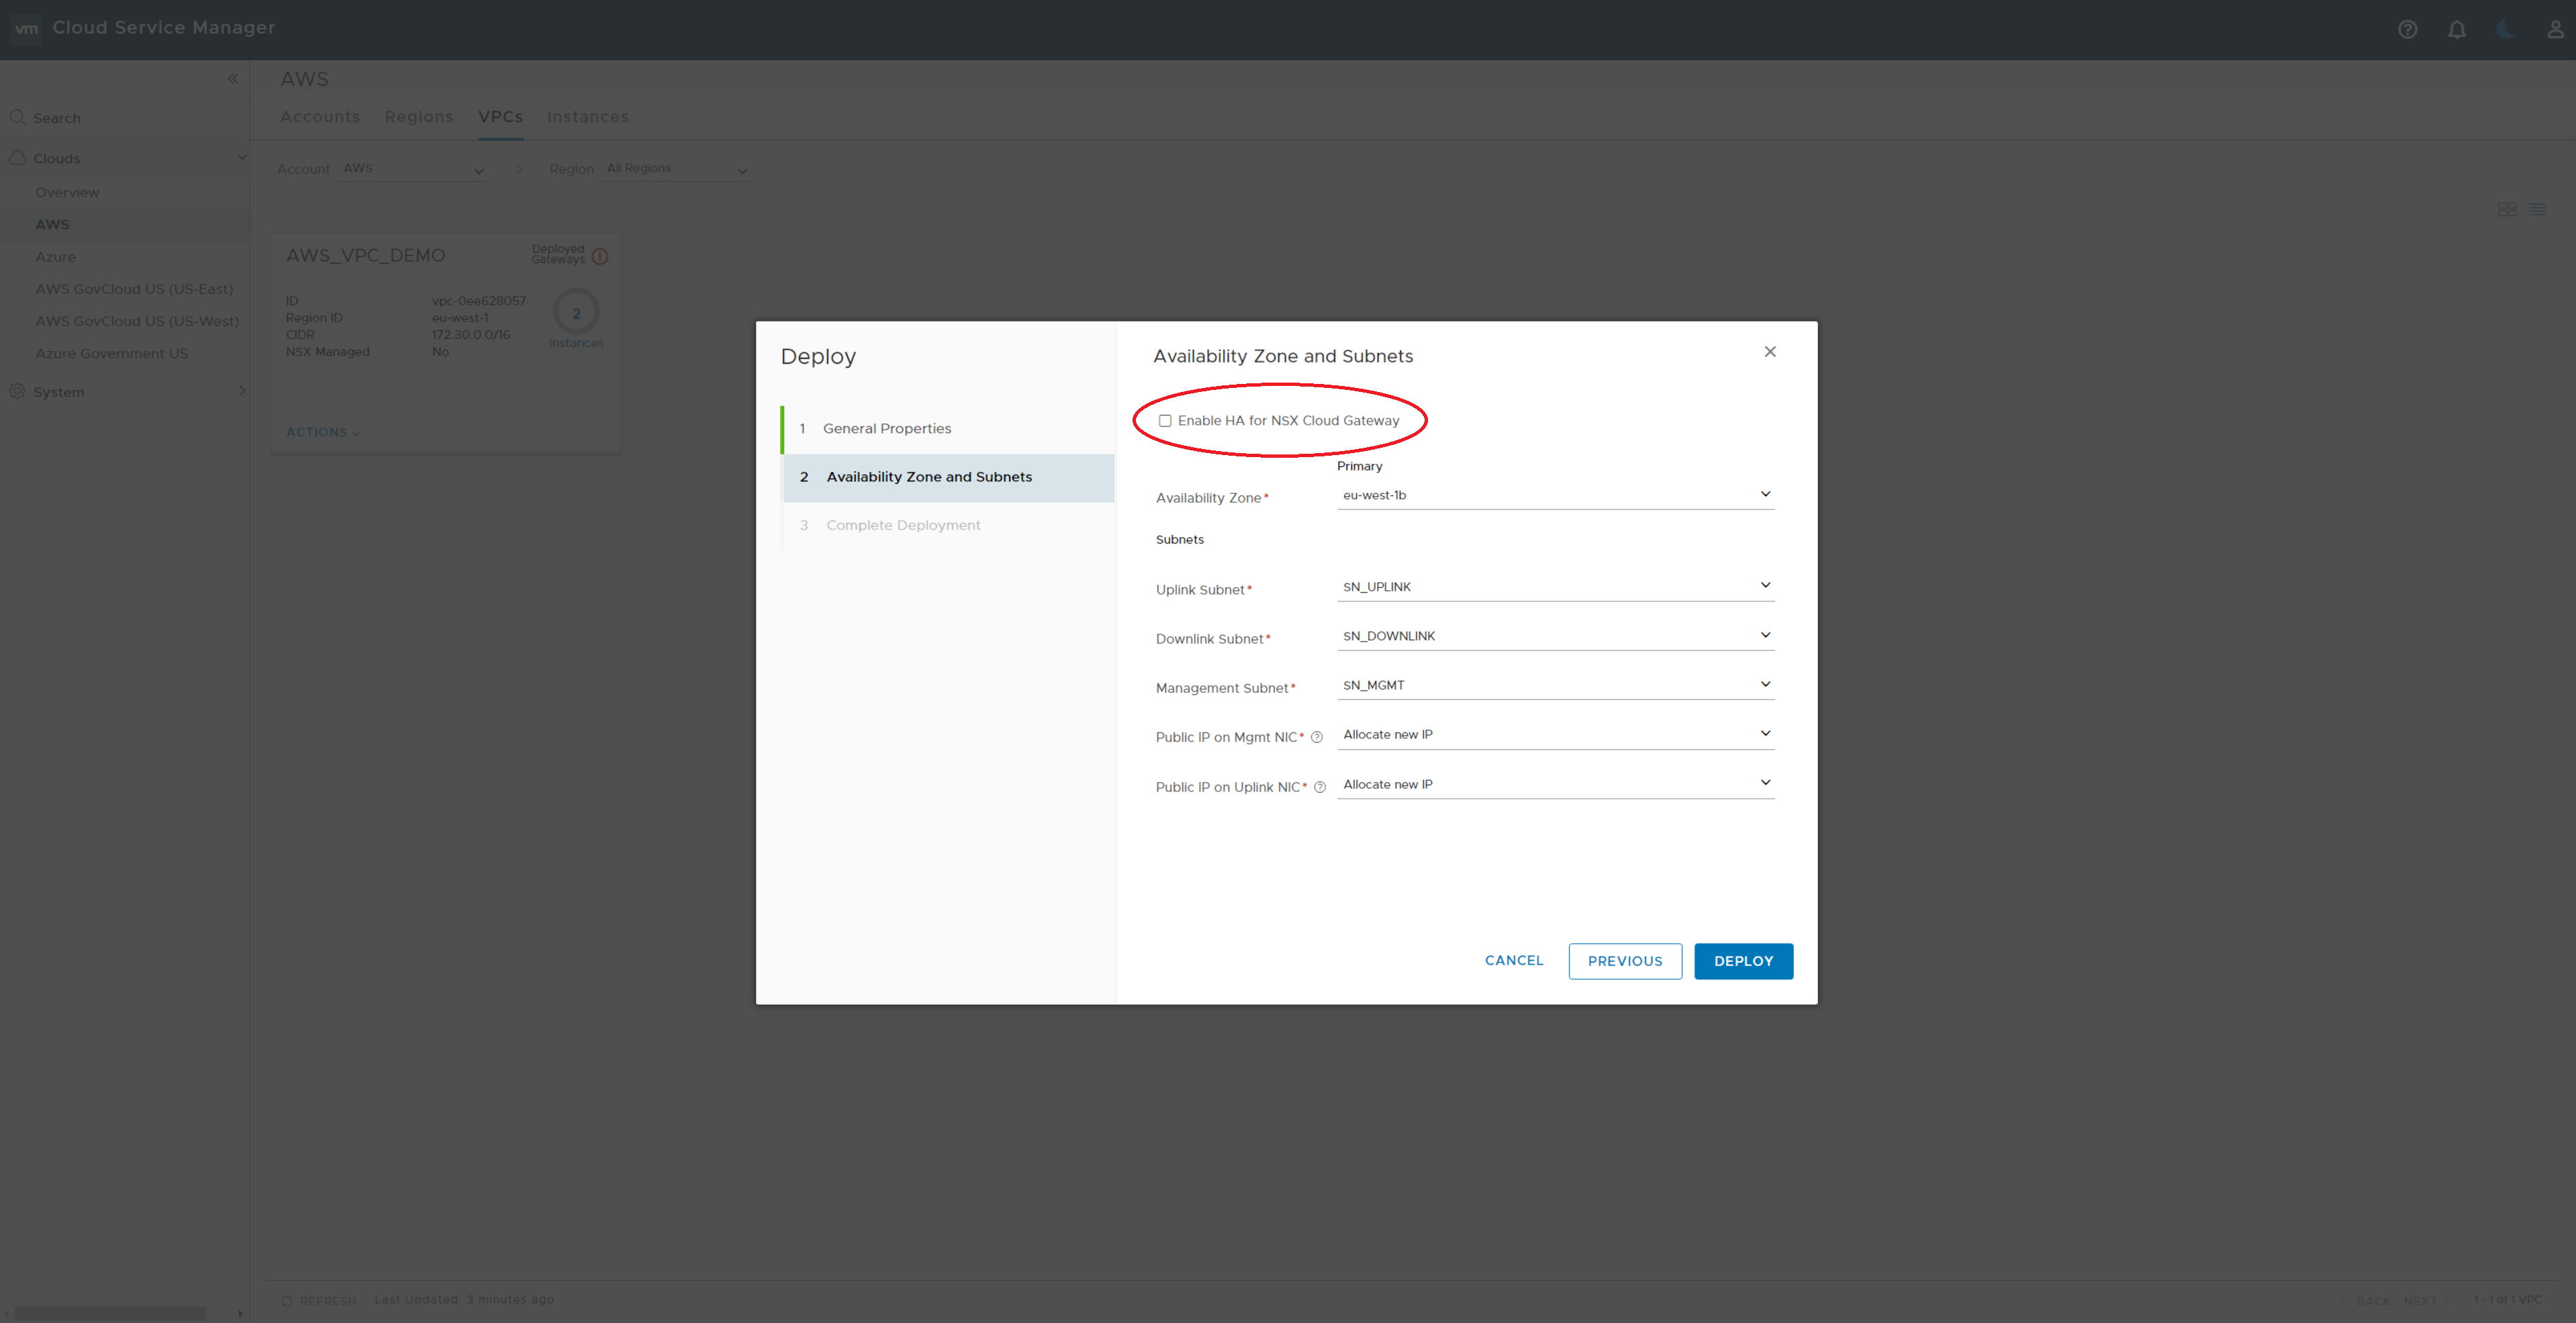Open AWS GovCloud US (US-East)
The width and height of the screenshot is (2576, 1323).
[x=134, y=289]
